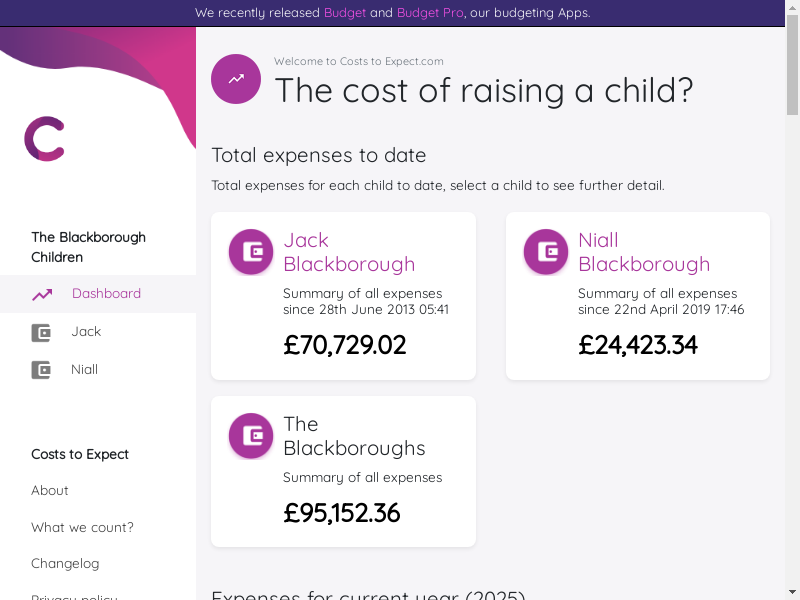Select Niall in the sidebar menu

pos(85,370)
